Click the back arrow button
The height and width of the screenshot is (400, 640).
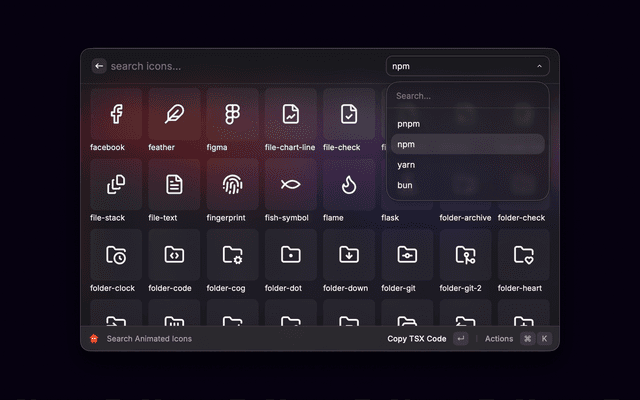[99, 66]
